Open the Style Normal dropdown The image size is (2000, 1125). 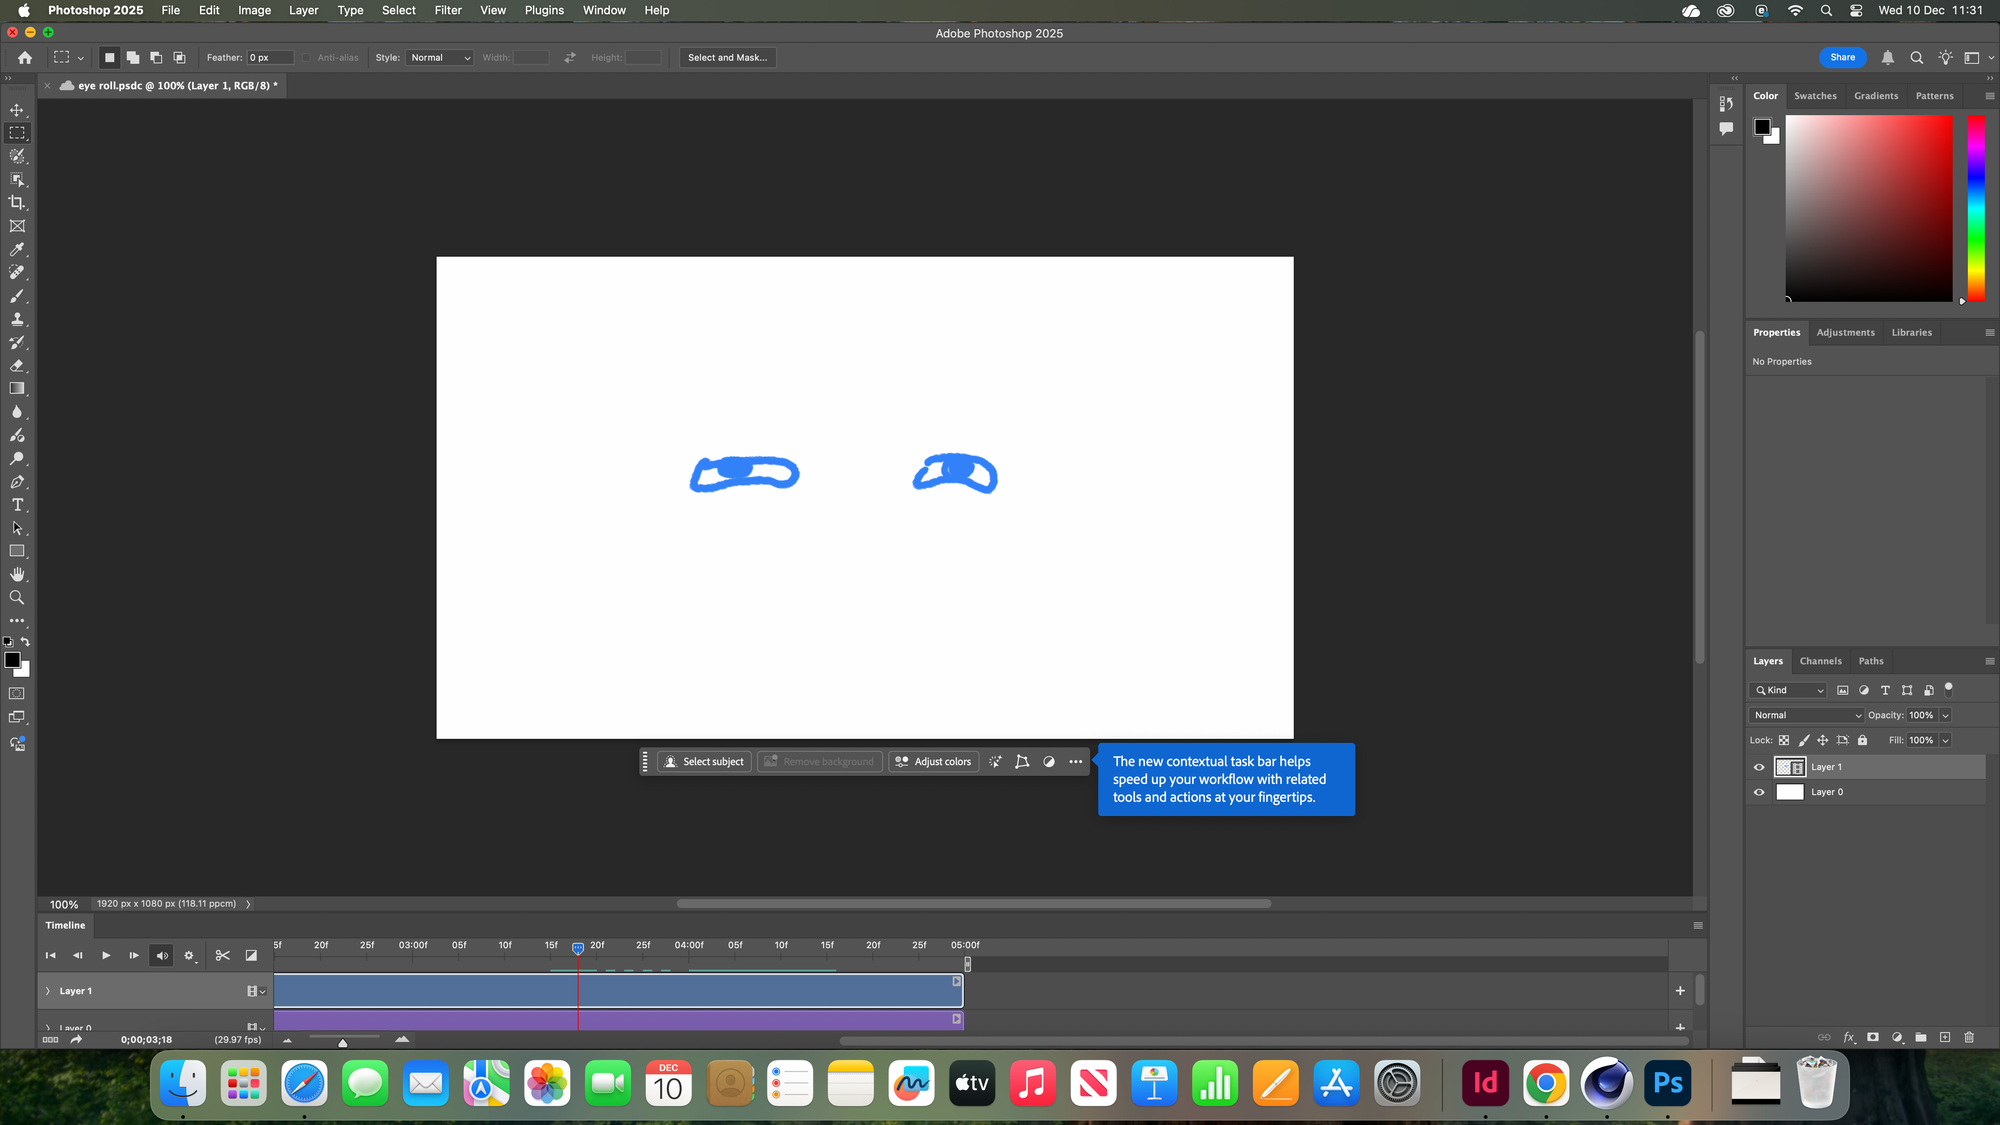coord(440,58)
